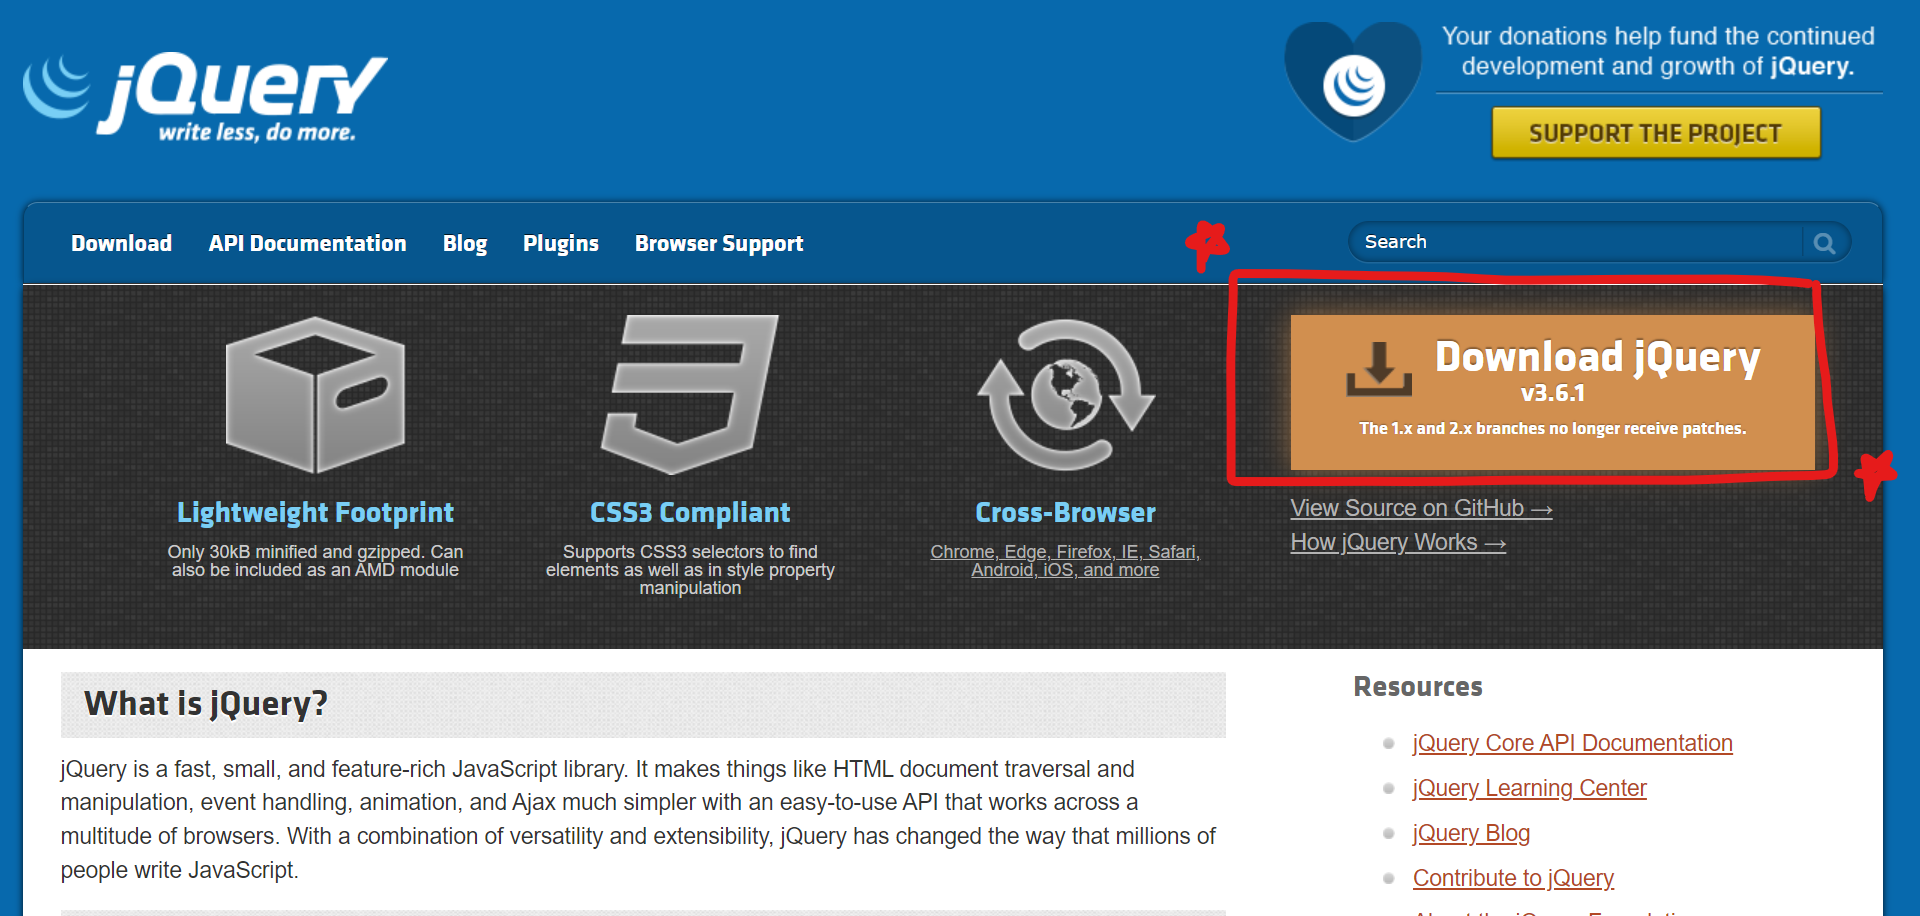Click the download arrow icon on orange button
This screenshot has width=1920, height=916.
click(1379, 369)
